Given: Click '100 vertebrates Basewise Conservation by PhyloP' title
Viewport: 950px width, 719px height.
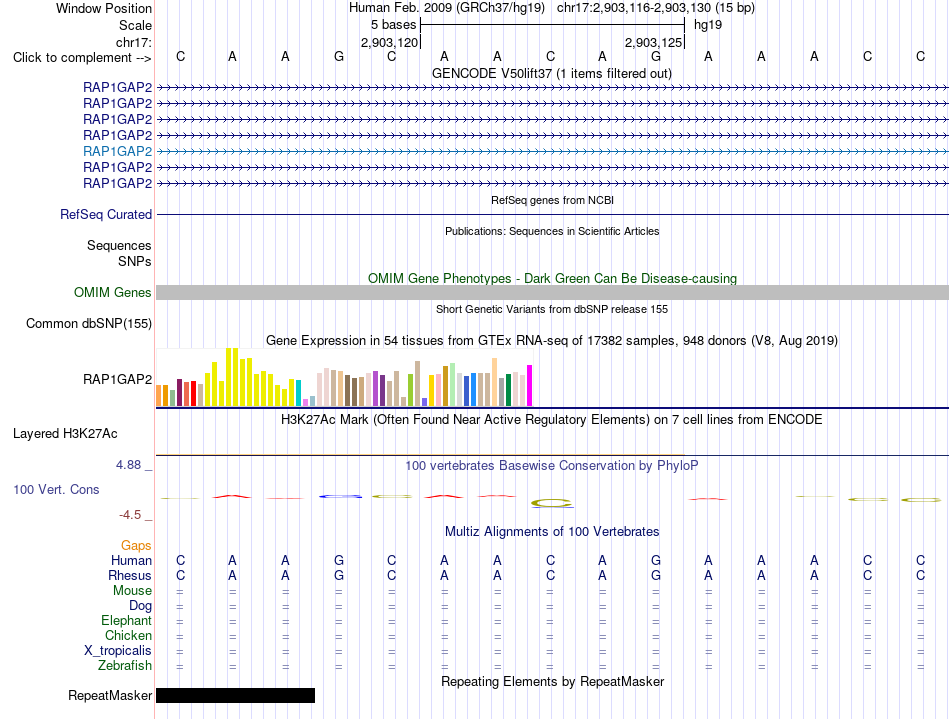Looking at the screenshot, I should coord(552,466).
